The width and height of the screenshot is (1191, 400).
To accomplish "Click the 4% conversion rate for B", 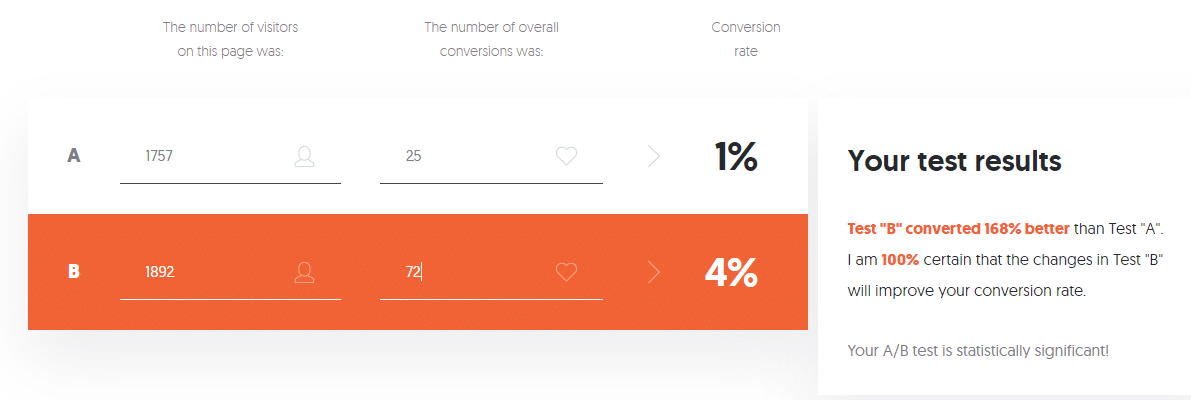I will coord(731,273).
